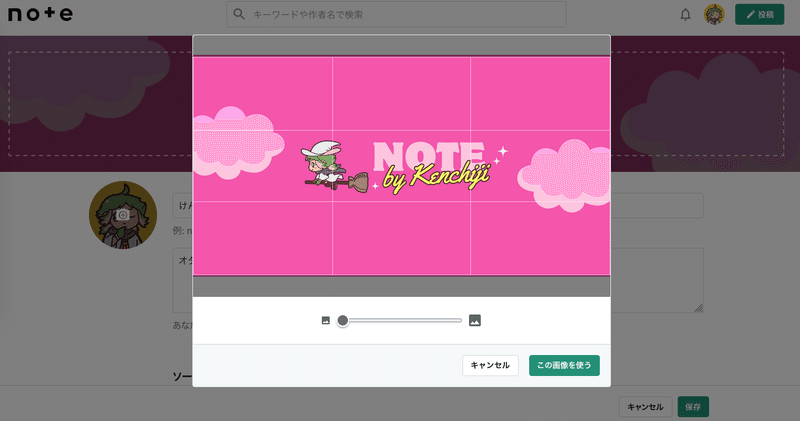Open the notifications bell
Image resolution: width=800 pixels, height=421 pixels.
tap(685, 15)
